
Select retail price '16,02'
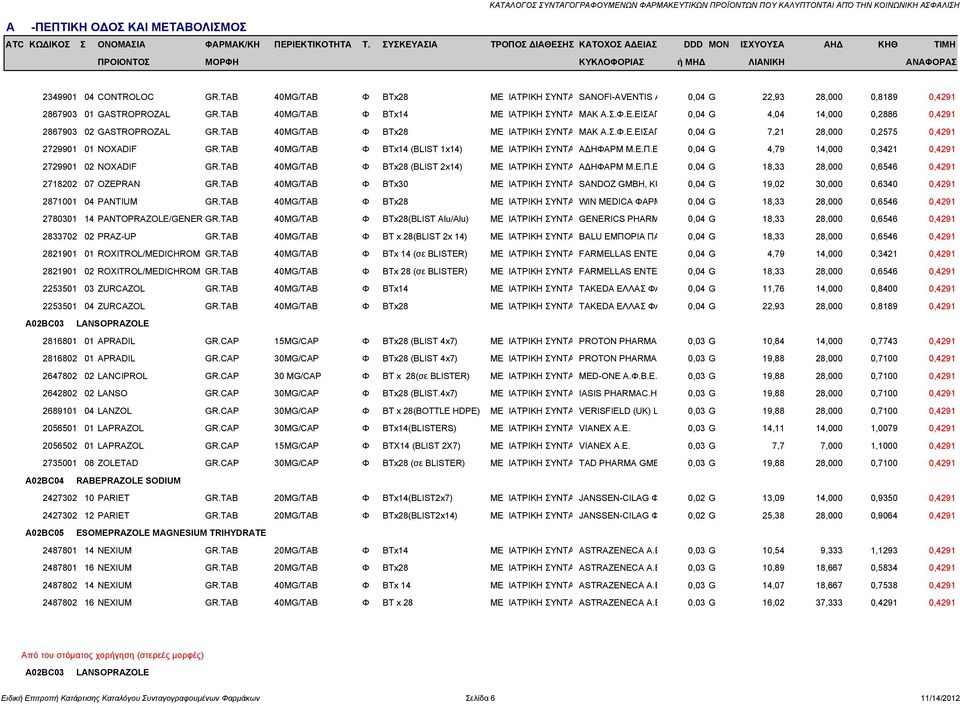point(773,602)
